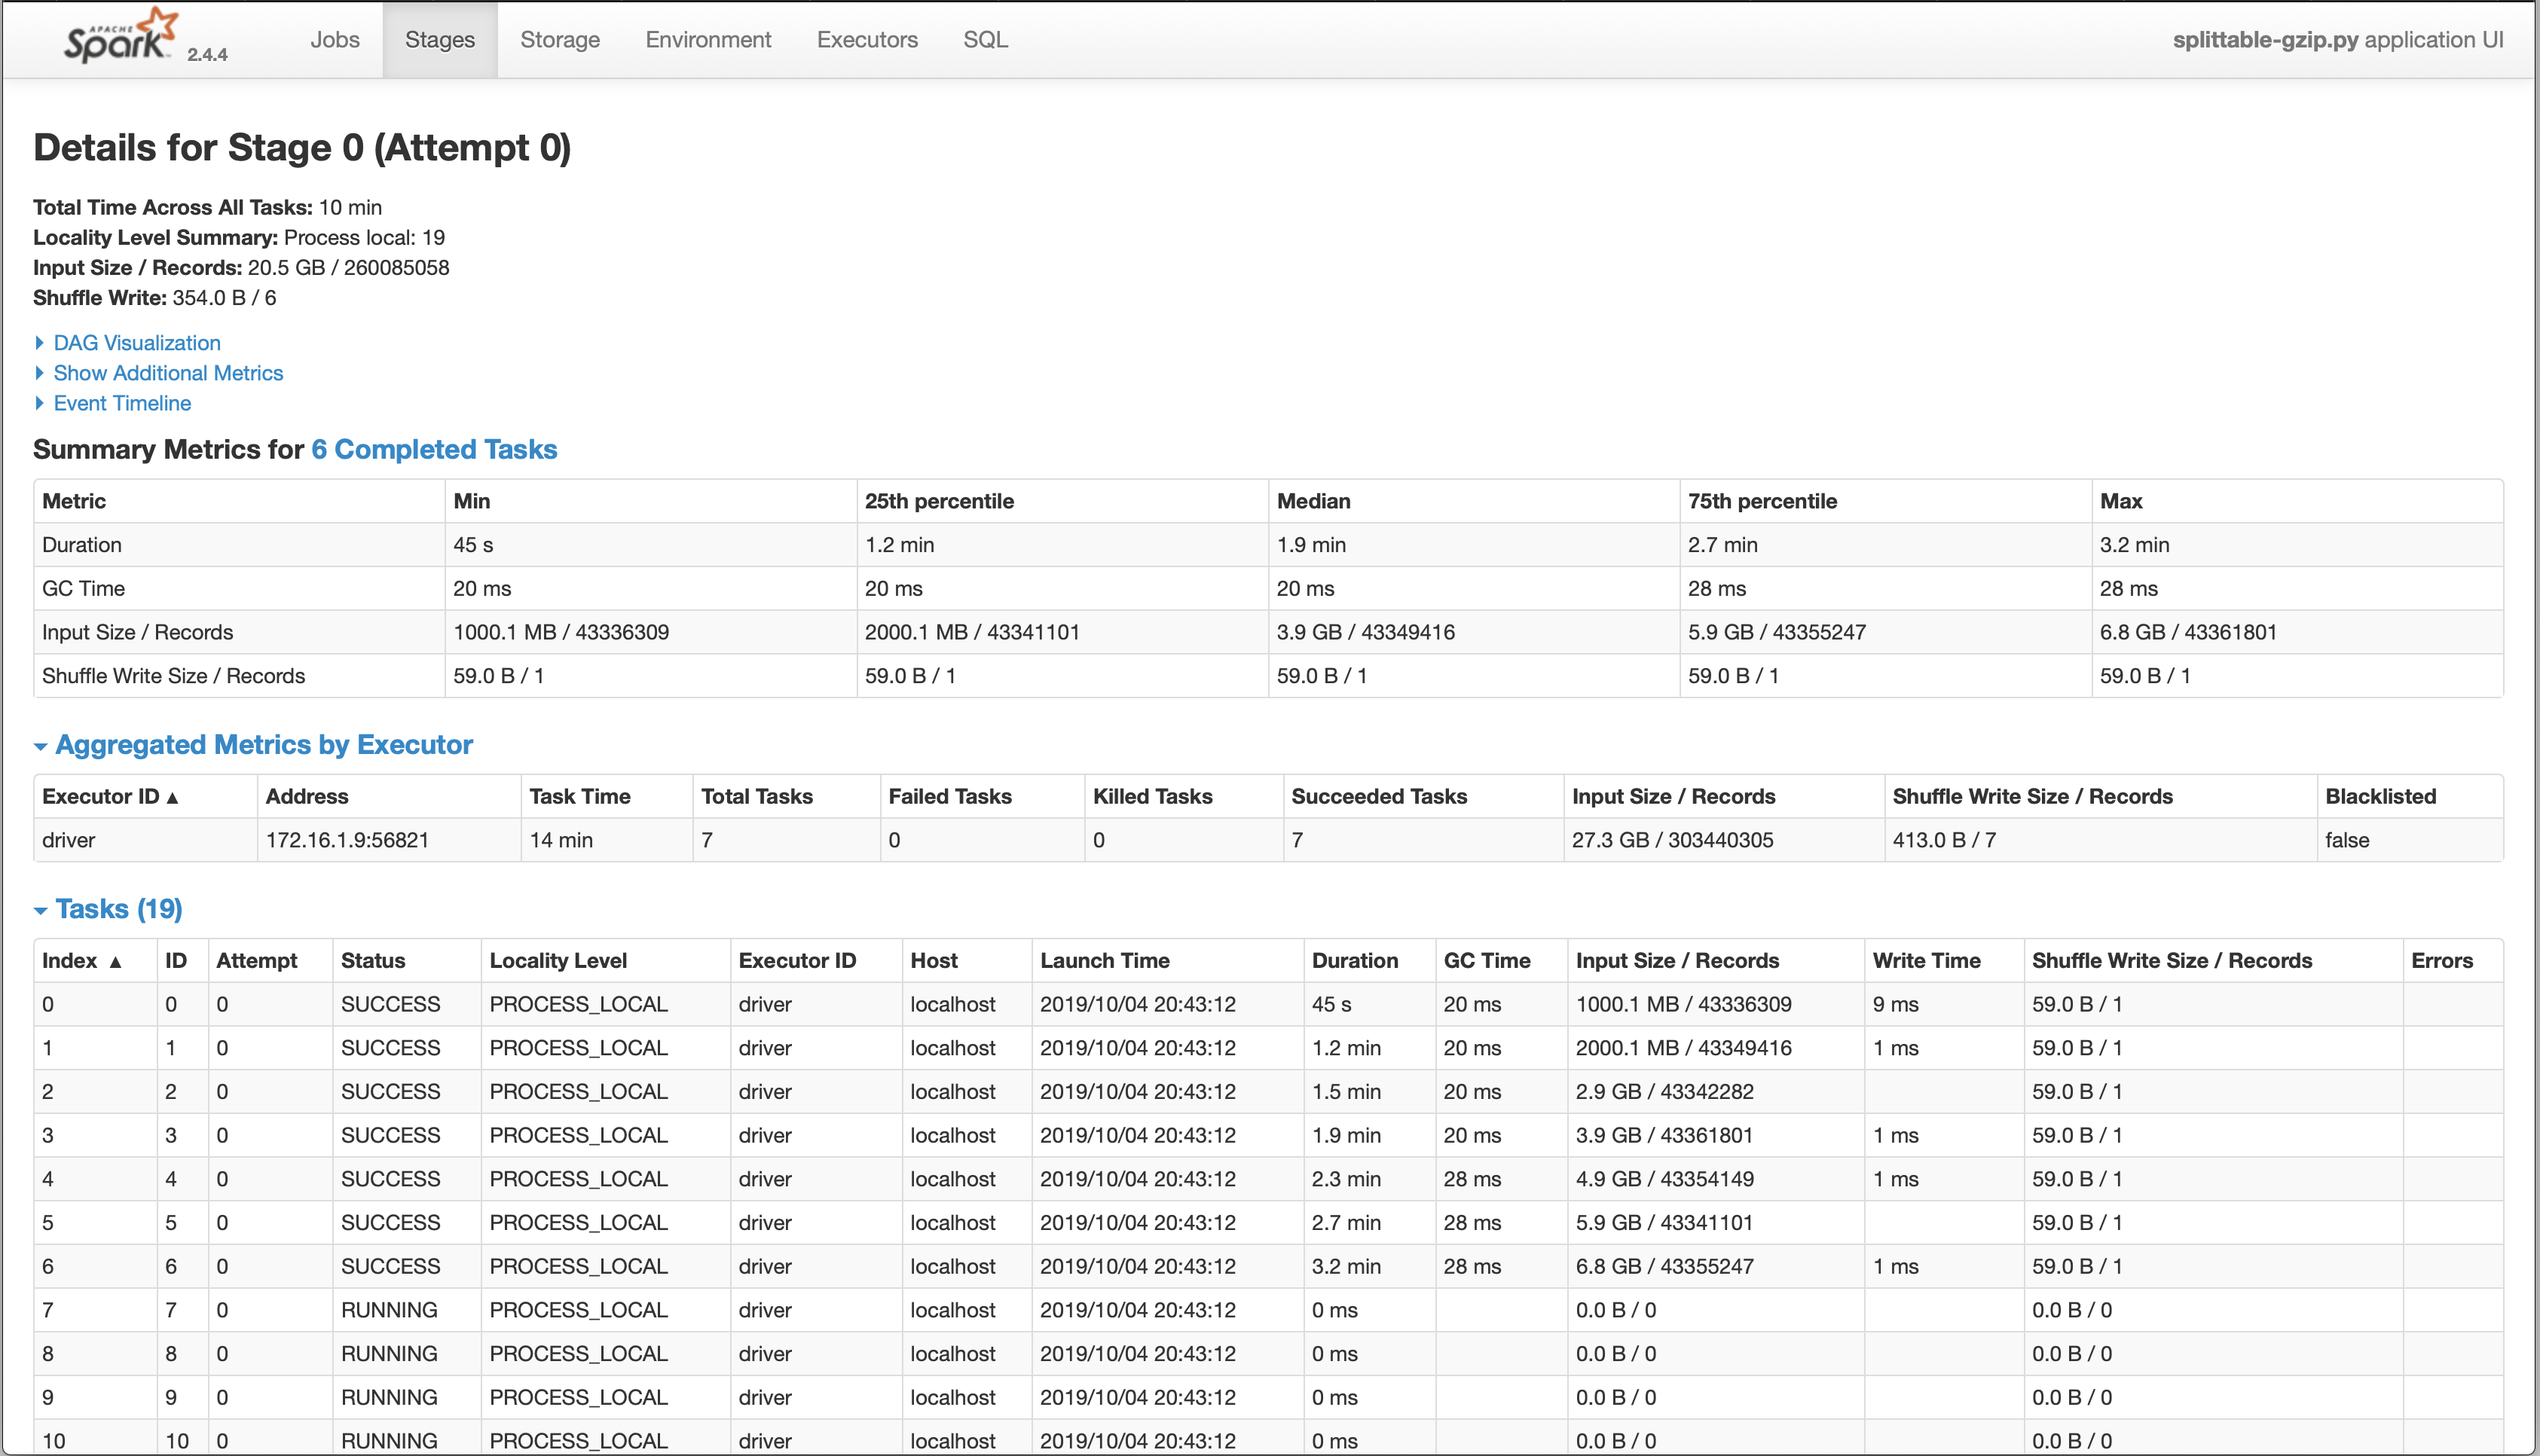The width and height of the screenshot is (2540, 1456).
Task: Expand Show Additional Metrics
Action: point(168,373)
